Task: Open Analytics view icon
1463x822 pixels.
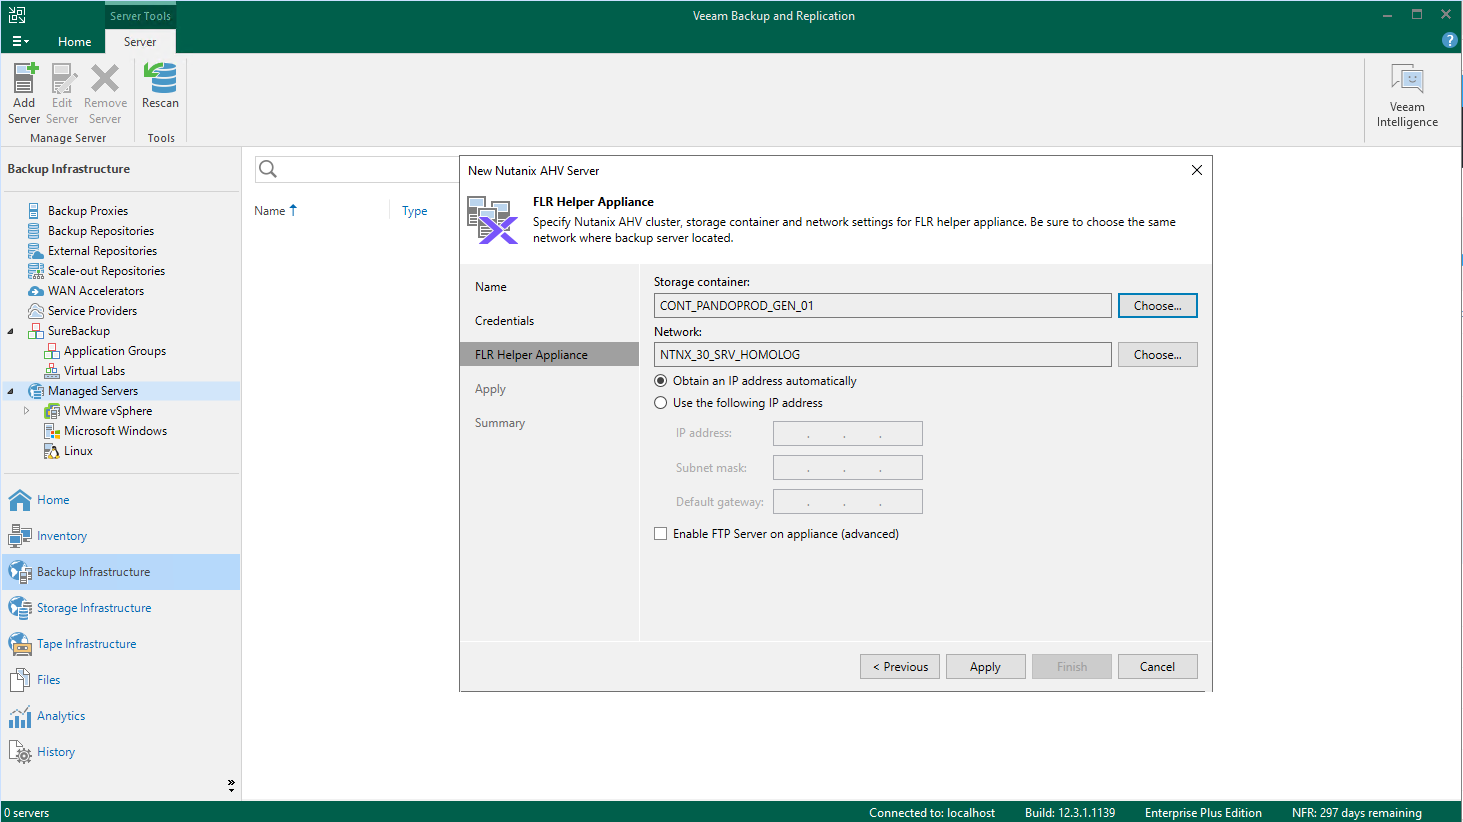Action: click(20, 716)
